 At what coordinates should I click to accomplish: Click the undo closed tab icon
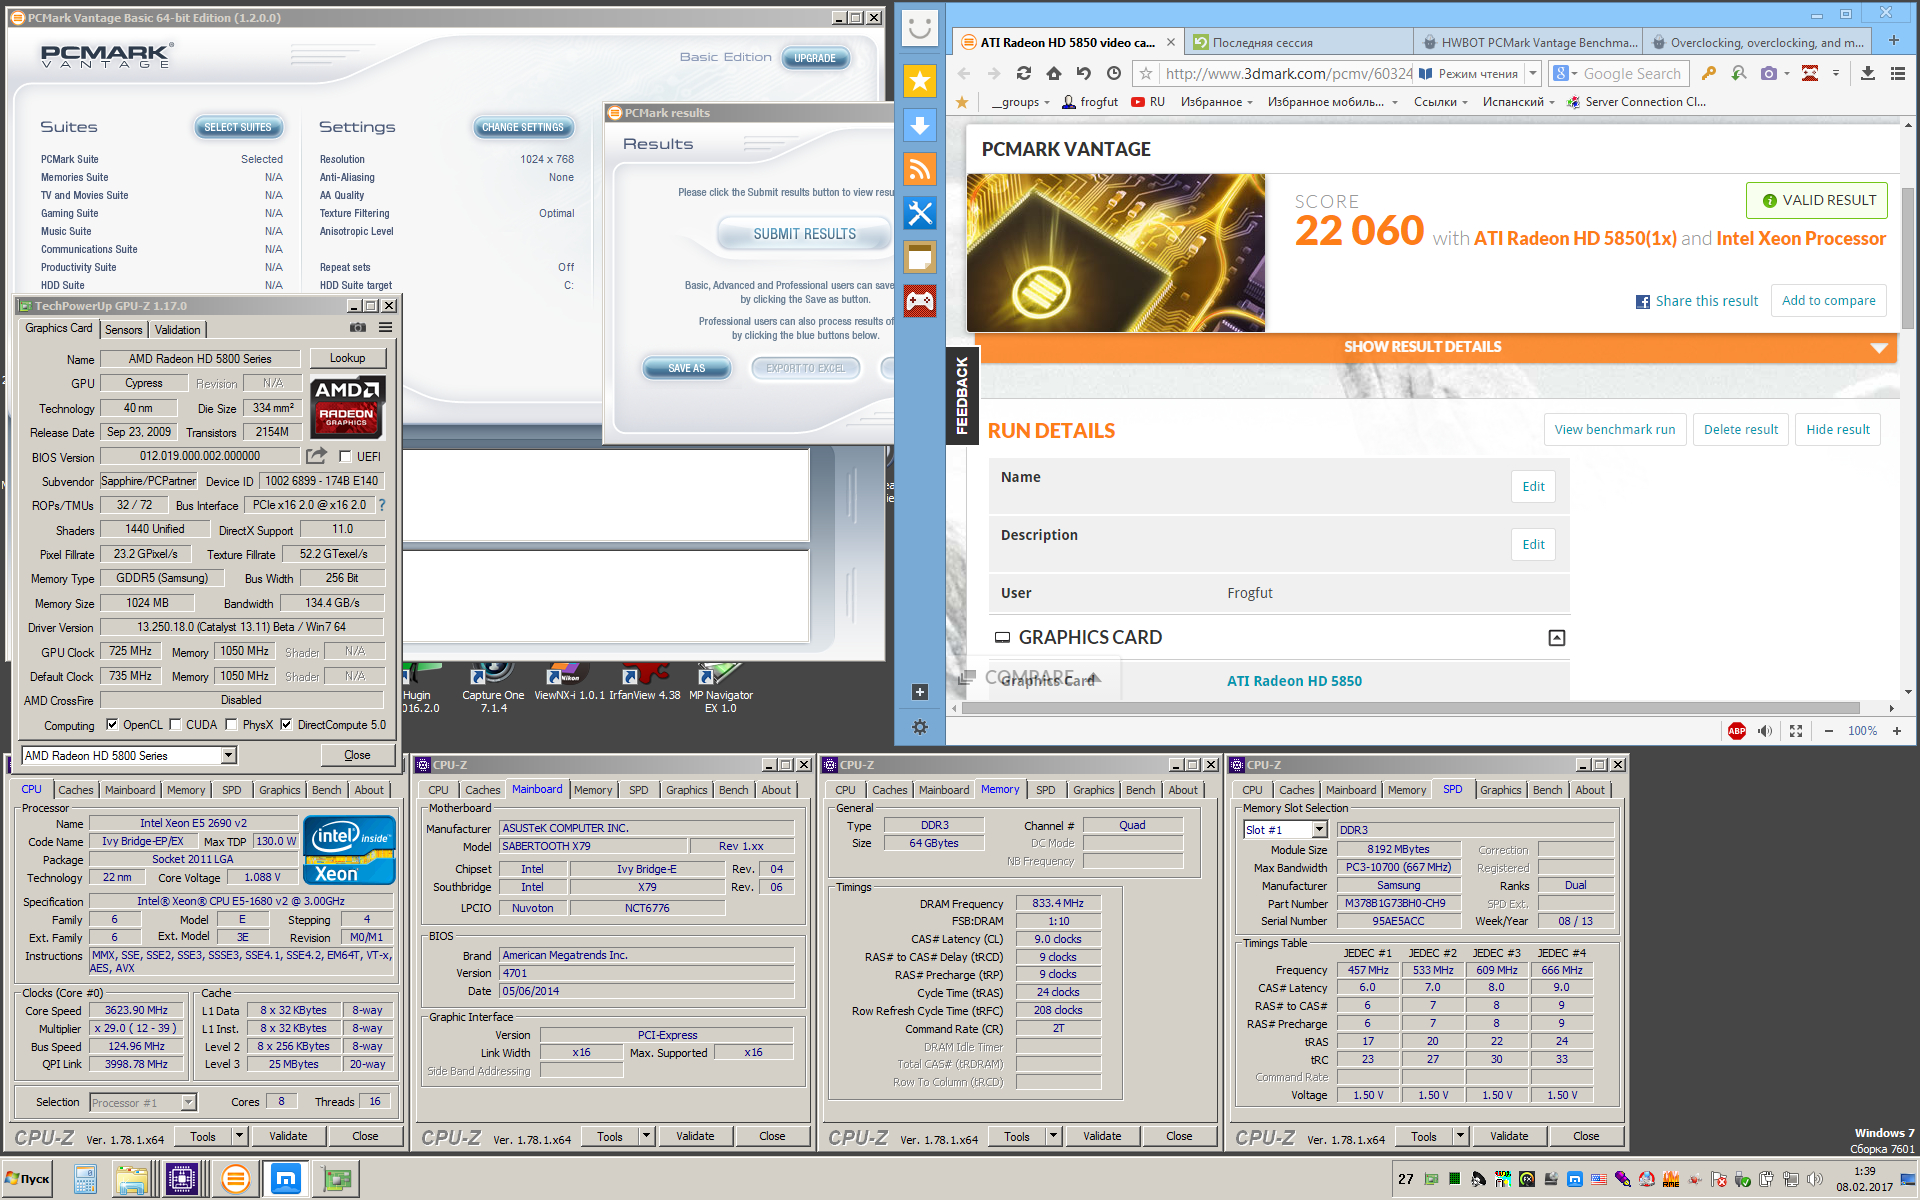1083,73
